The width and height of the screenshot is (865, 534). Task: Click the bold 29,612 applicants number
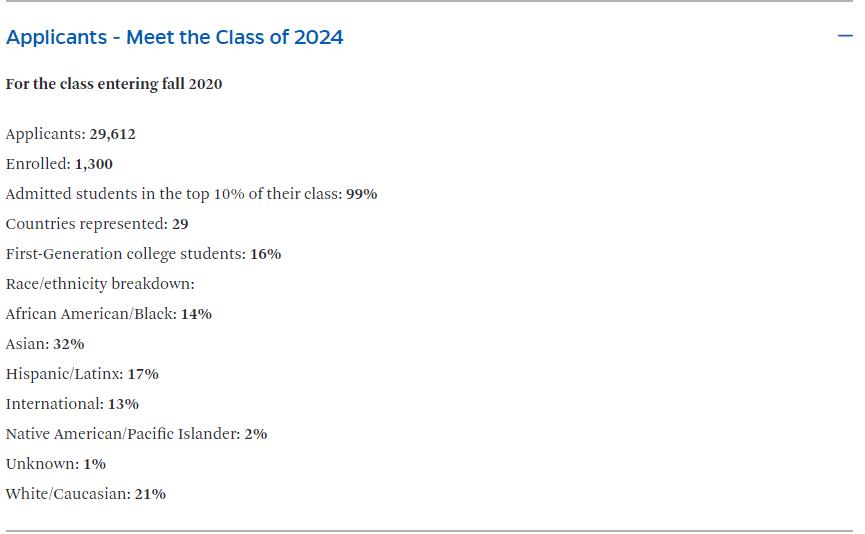point(113,135)
